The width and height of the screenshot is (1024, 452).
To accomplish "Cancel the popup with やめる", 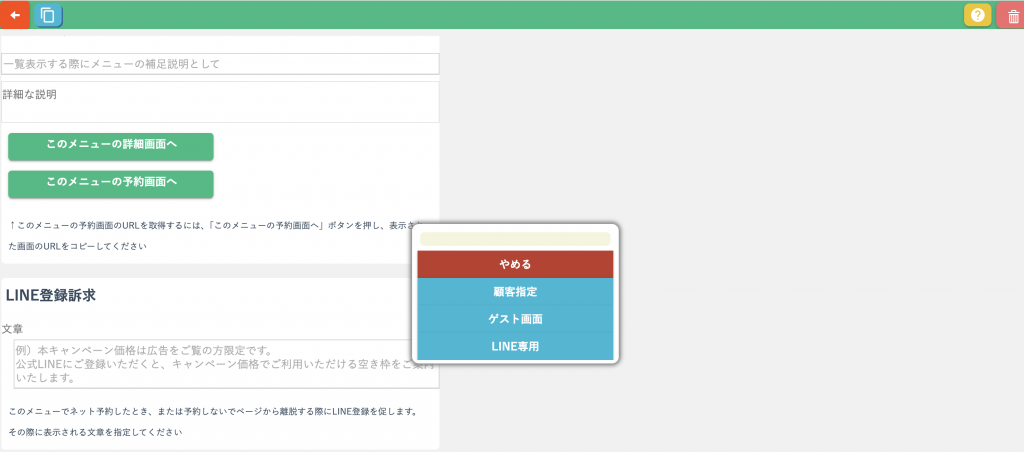I will click(x=515, y=265).
